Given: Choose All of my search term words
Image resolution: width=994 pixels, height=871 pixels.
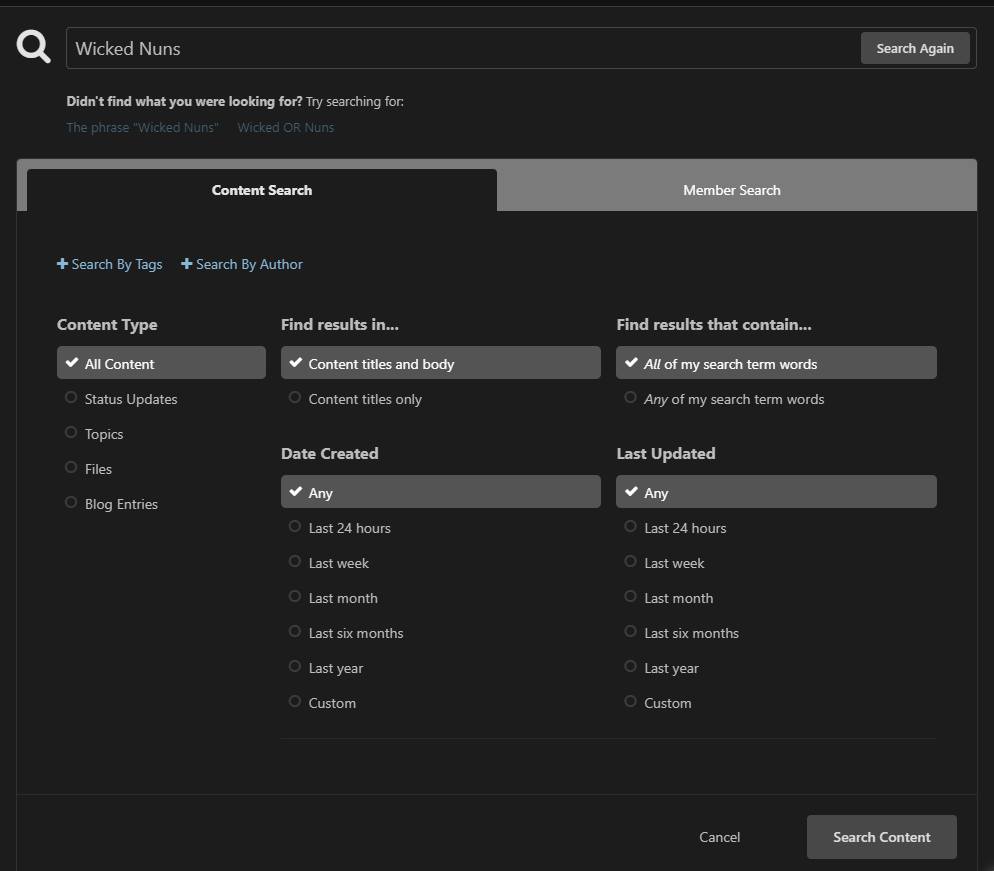Looking at the screenshot, I should click(x=776, y=363).
